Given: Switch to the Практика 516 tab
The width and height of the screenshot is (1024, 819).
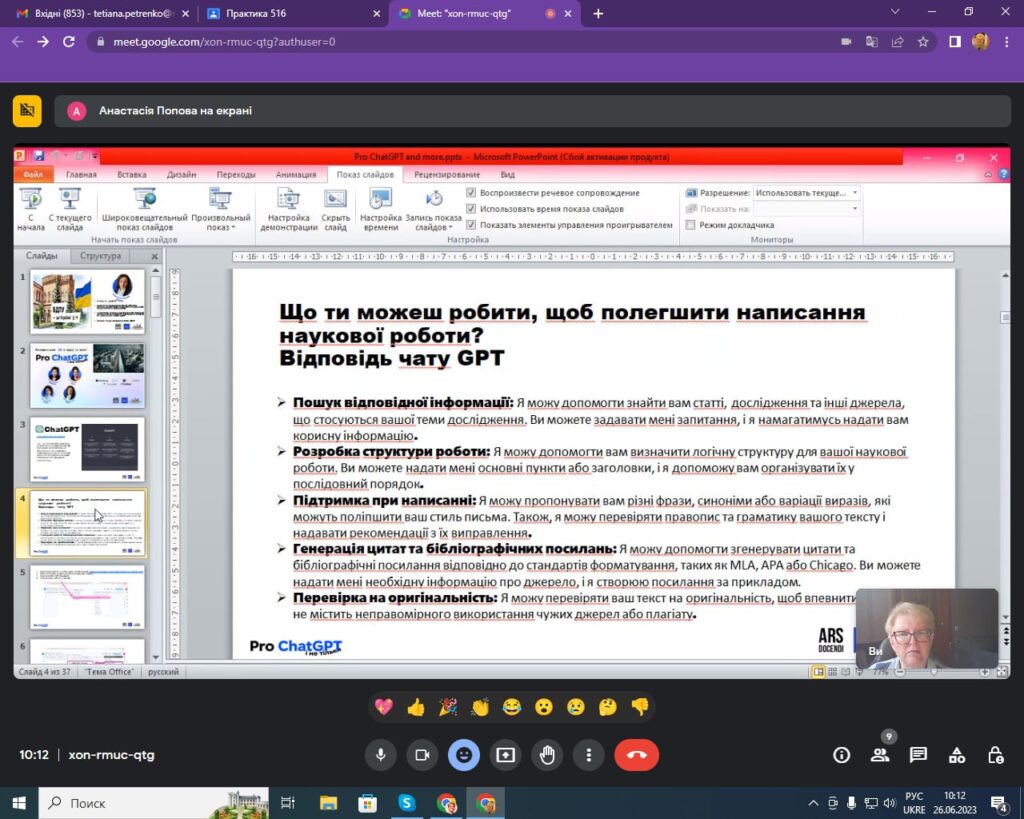Looking at the screenshot, I should 290,14.
